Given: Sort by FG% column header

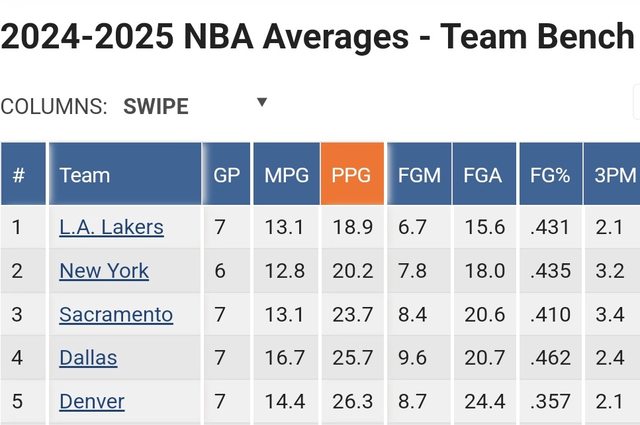Looking at the screenshot, I should click(550, 175).
